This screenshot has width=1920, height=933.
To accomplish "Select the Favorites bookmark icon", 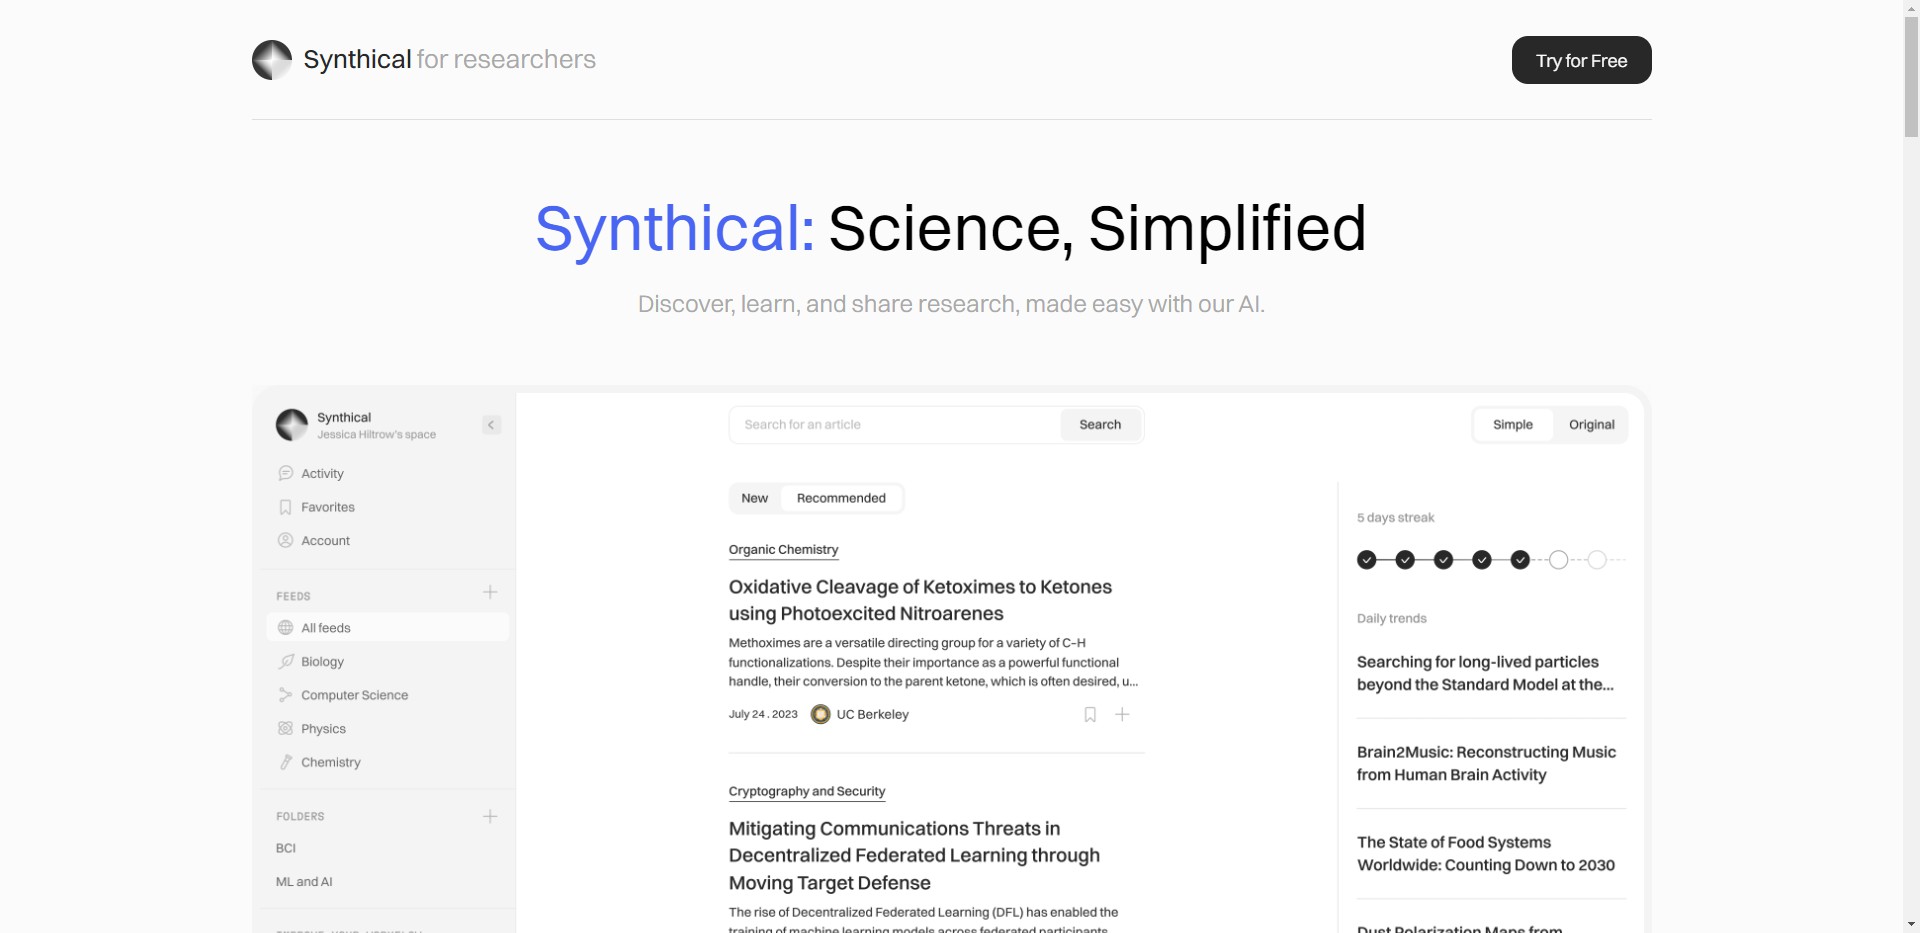I will [286, 507].
